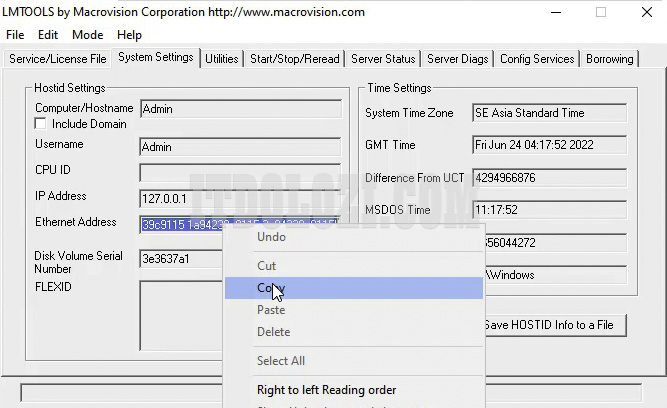Open the Mode menu
The height and width of the screenshot is (408, 667).
pyautogui.click(x=88, y=35)
